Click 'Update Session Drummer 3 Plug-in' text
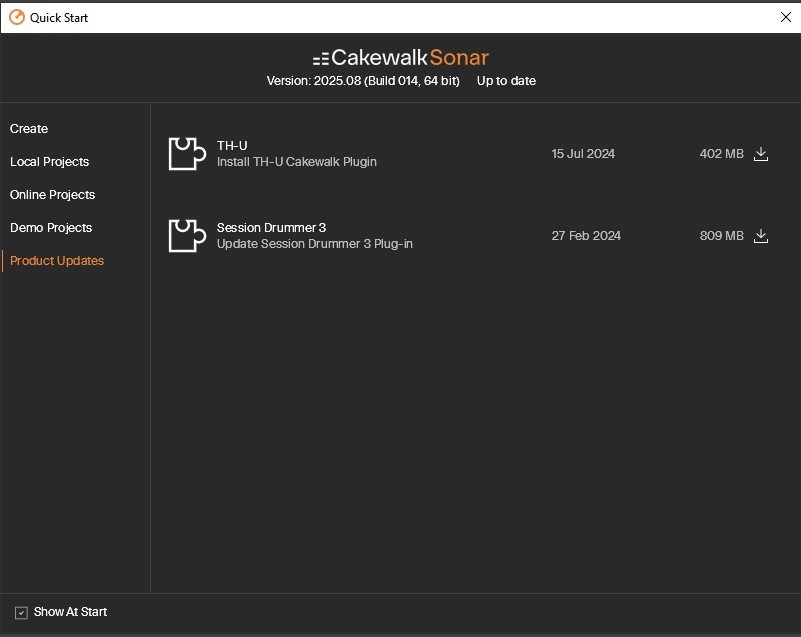Screen dimensions: 801x637 [315, 244]
